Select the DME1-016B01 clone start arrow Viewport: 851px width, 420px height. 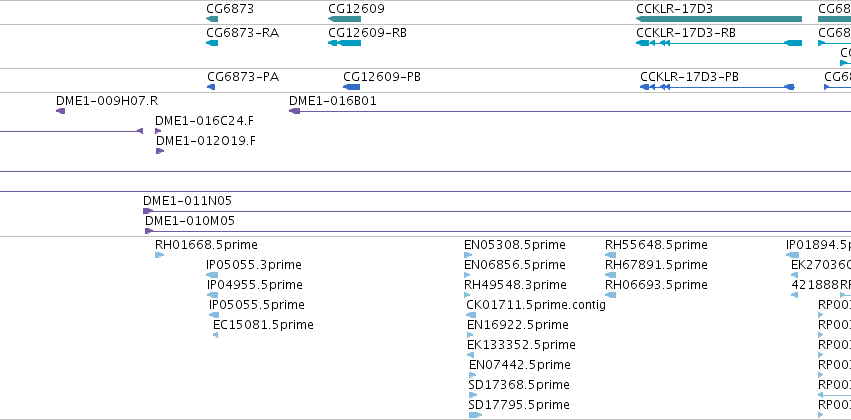point(295,111)
